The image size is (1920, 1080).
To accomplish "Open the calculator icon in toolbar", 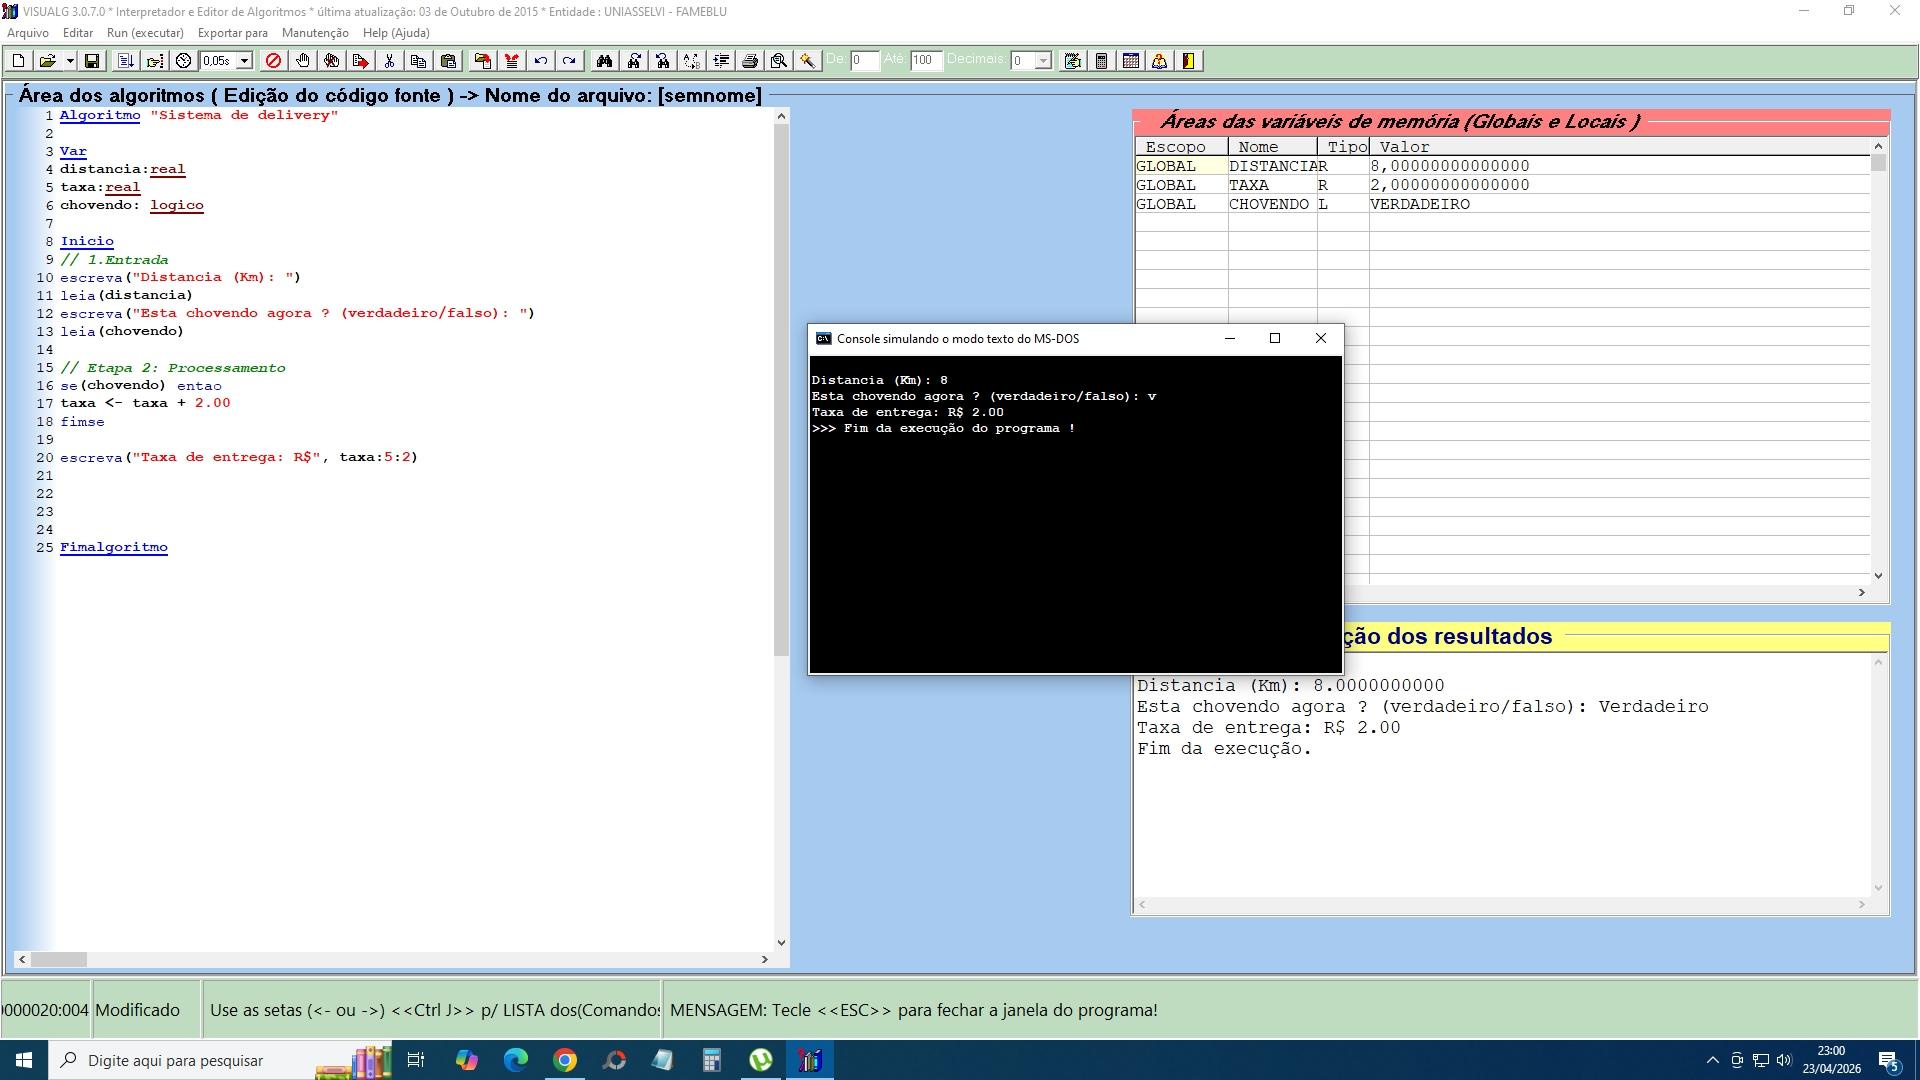I will [1101, 61].
